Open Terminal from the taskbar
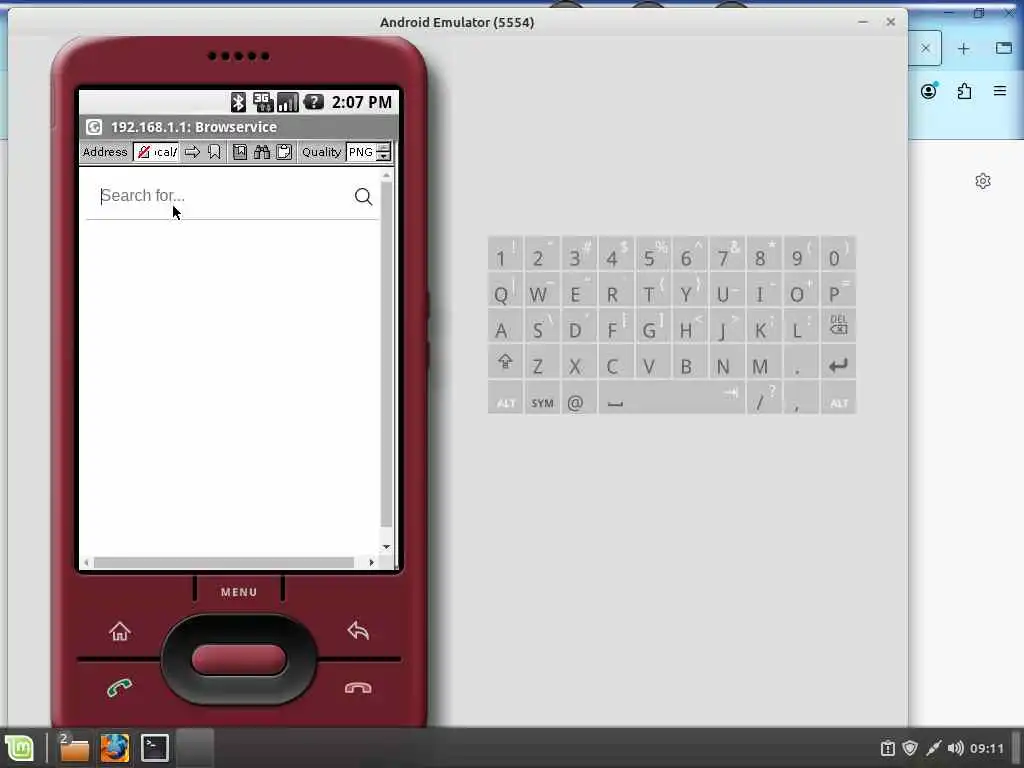1024x768 pixels. (x=155, y=748)
